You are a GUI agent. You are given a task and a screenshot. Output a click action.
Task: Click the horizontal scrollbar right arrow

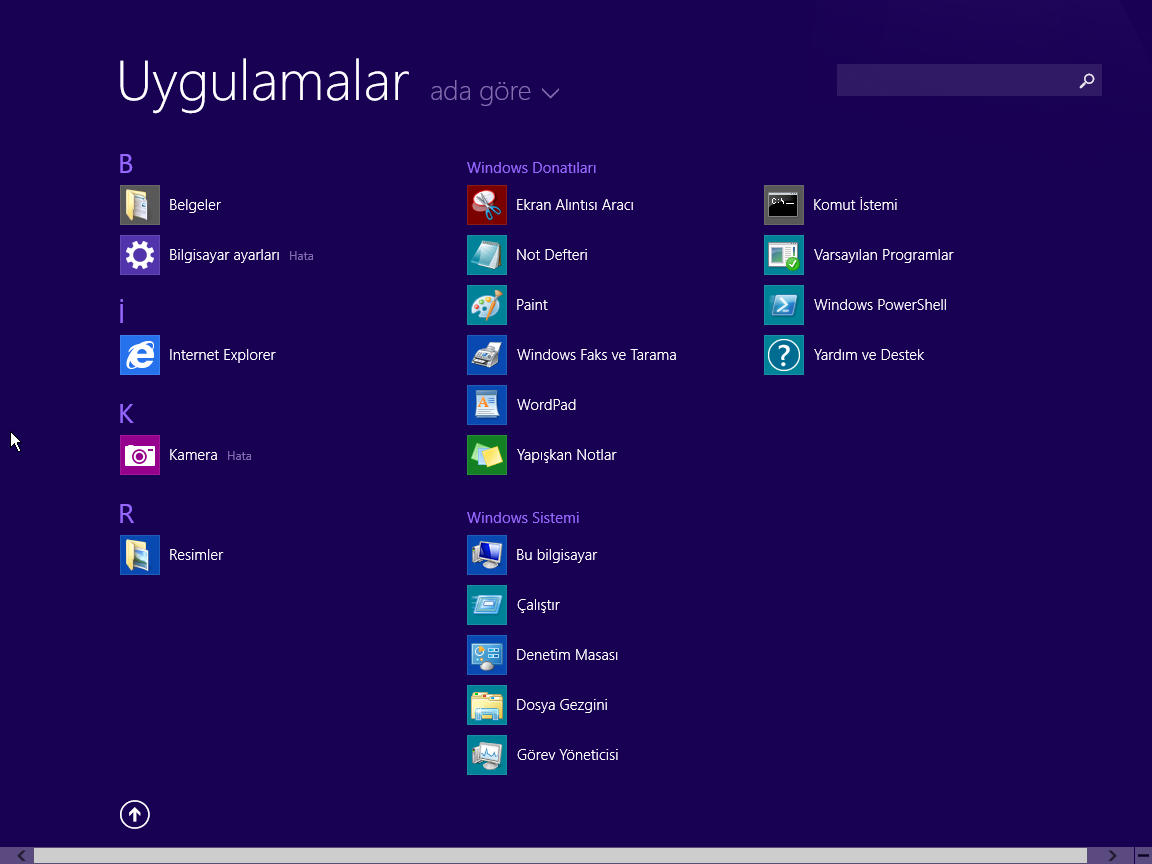1112,856
